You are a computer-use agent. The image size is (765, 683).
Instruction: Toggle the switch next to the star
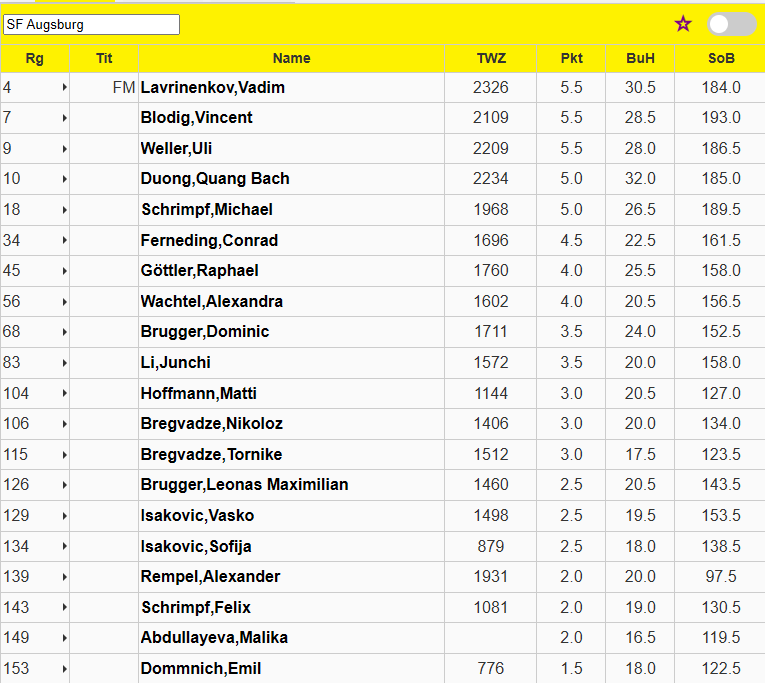[731, 24]
